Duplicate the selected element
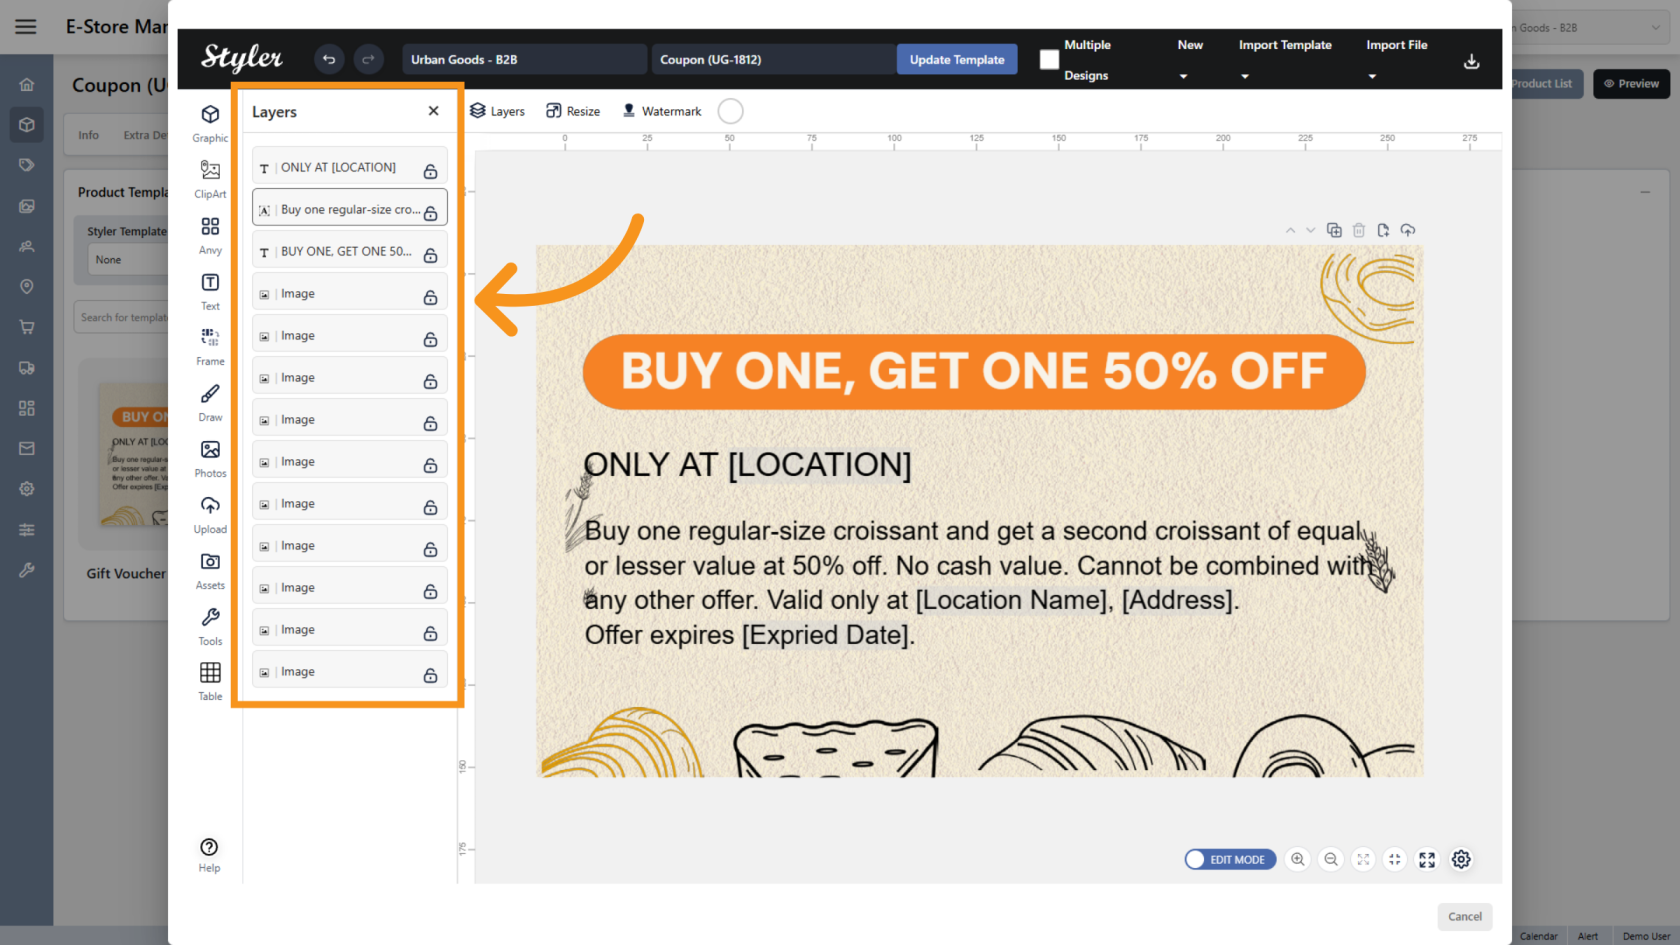This screenshot has width=1680, height=945. click(x=1334, y=230)
